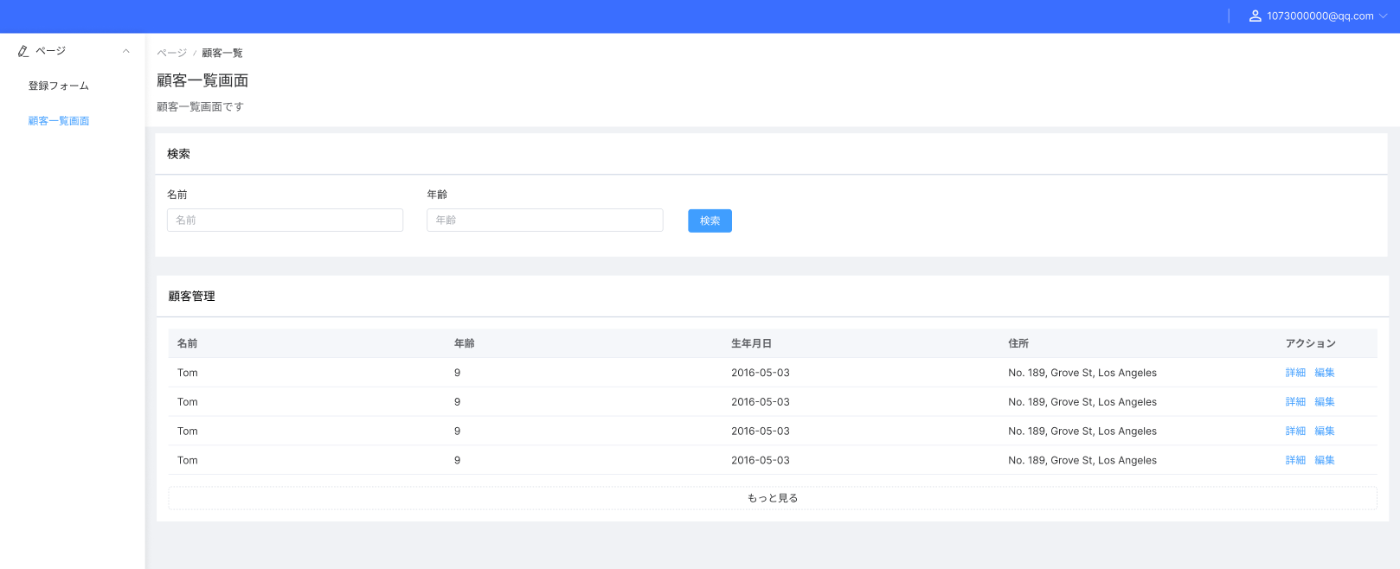
Task: Click the 2016-05-03 date in the second row
Action: coord(760,402)
